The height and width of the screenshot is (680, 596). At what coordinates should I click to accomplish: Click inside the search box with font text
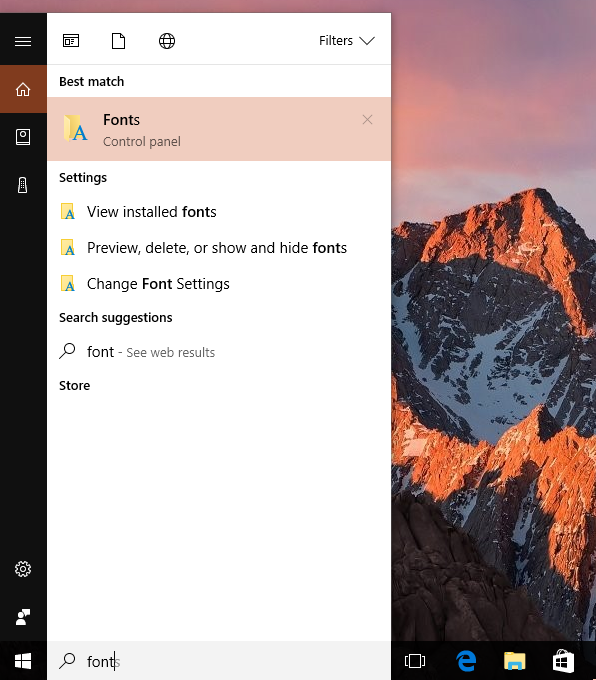point(219,661)
